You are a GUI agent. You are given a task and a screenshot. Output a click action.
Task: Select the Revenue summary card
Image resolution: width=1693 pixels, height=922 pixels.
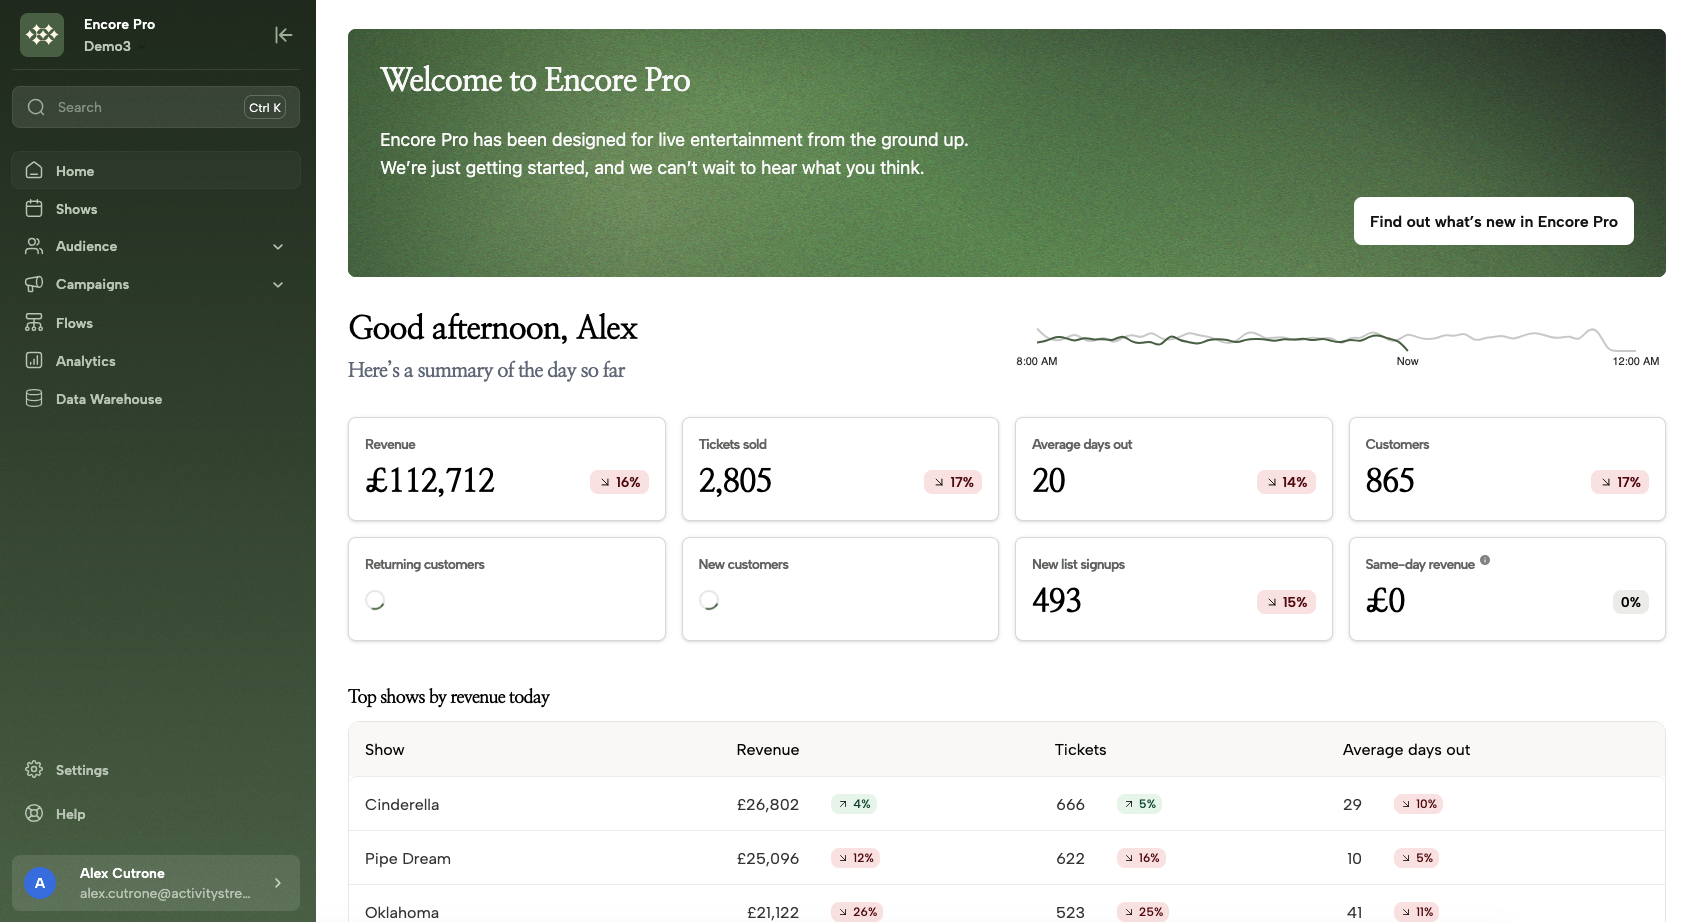click(x=506, y=469)
